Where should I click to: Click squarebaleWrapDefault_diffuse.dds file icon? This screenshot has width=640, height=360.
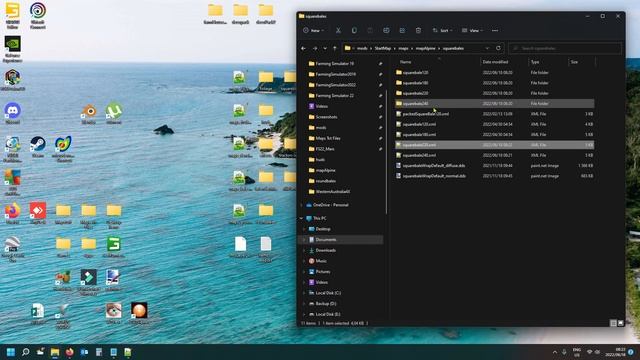(x=399, y=166)
